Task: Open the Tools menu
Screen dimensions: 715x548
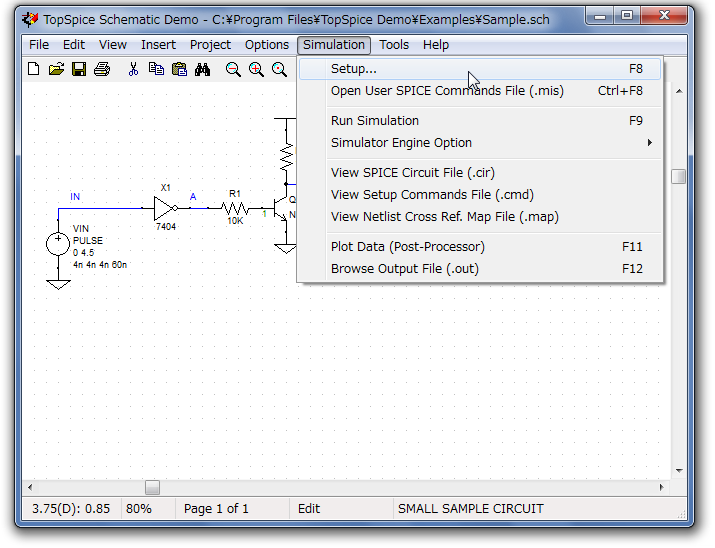Action: coord(394,45)
